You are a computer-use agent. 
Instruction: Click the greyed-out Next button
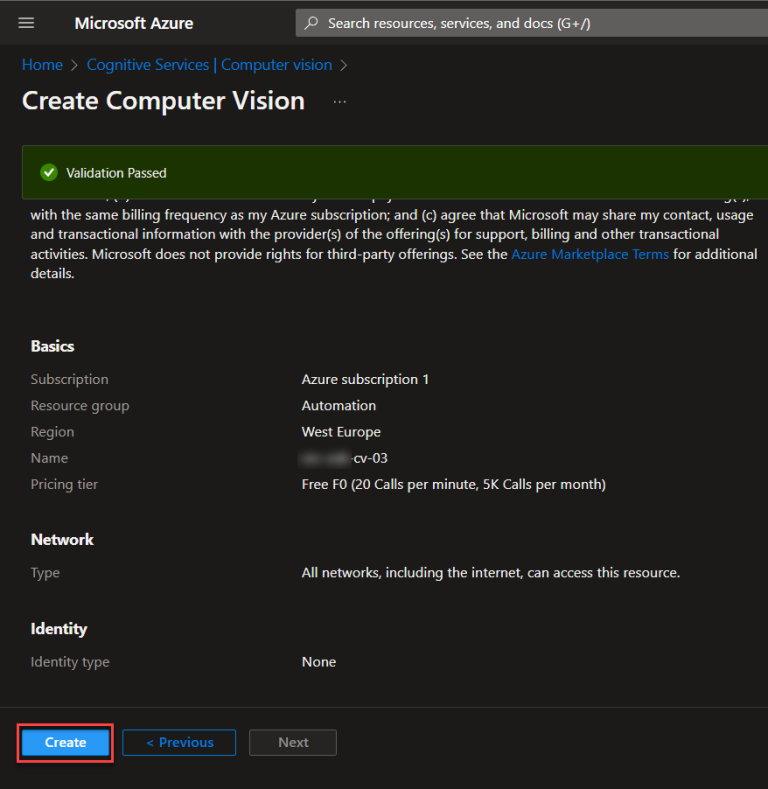click(x=293, y=742)
